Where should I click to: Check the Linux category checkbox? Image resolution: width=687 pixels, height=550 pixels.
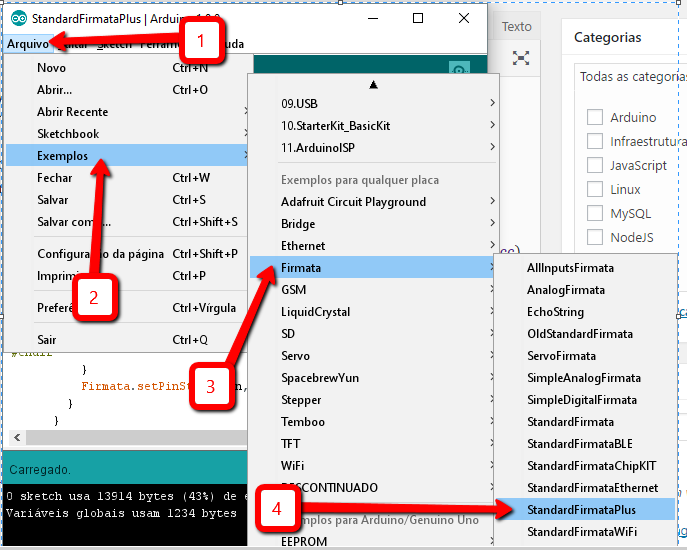(x=595, y=189)
